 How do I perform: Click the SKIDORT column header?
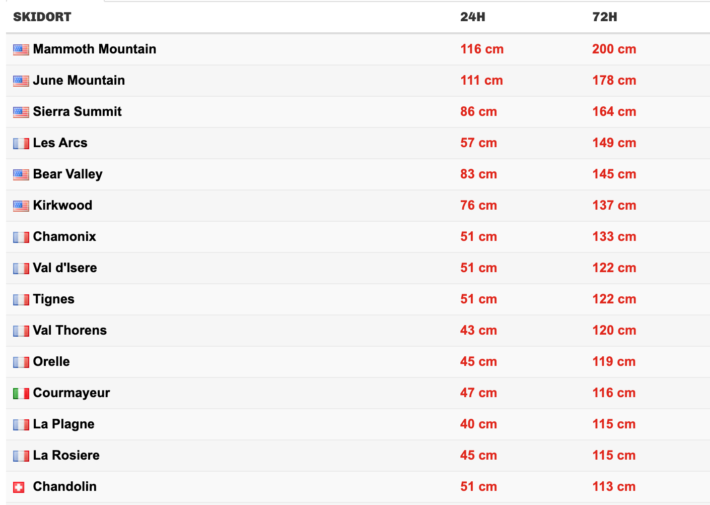point(42,17)
